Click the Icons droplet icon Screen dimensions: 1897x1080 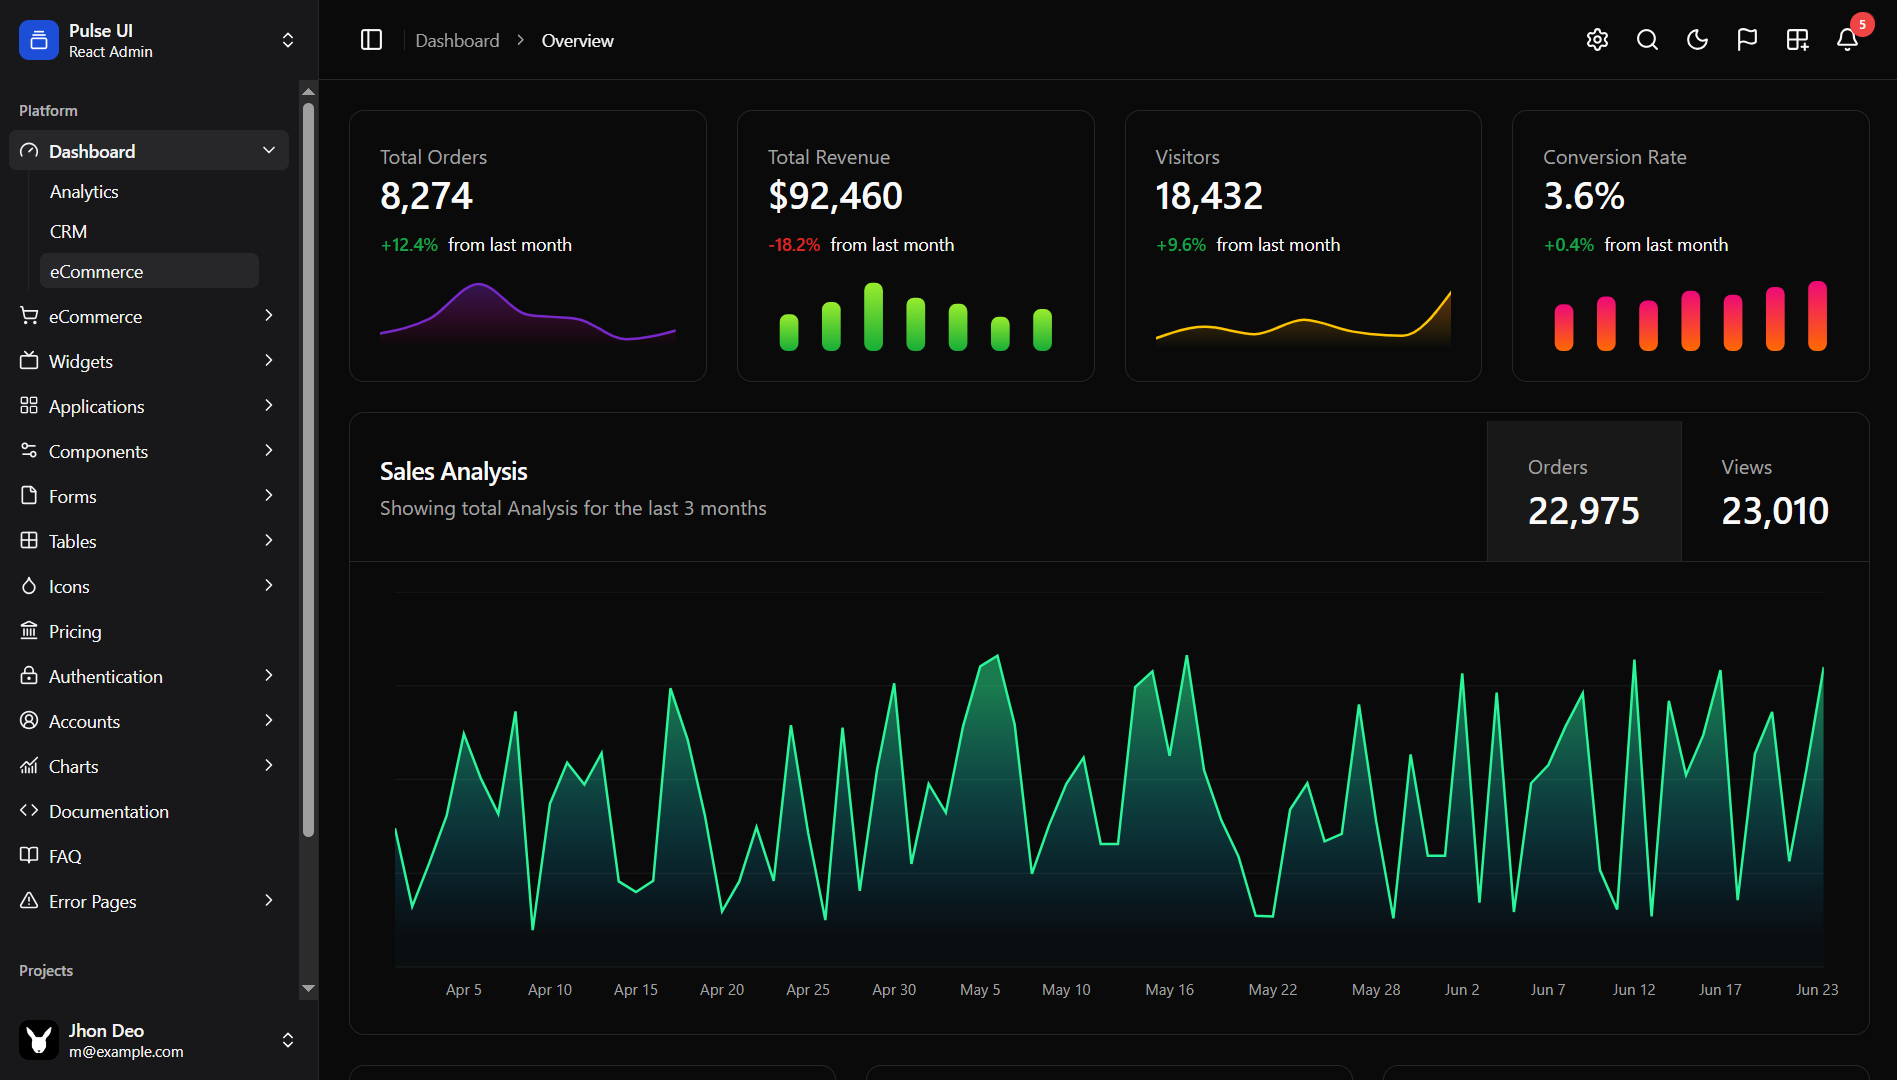click(29, 586)
